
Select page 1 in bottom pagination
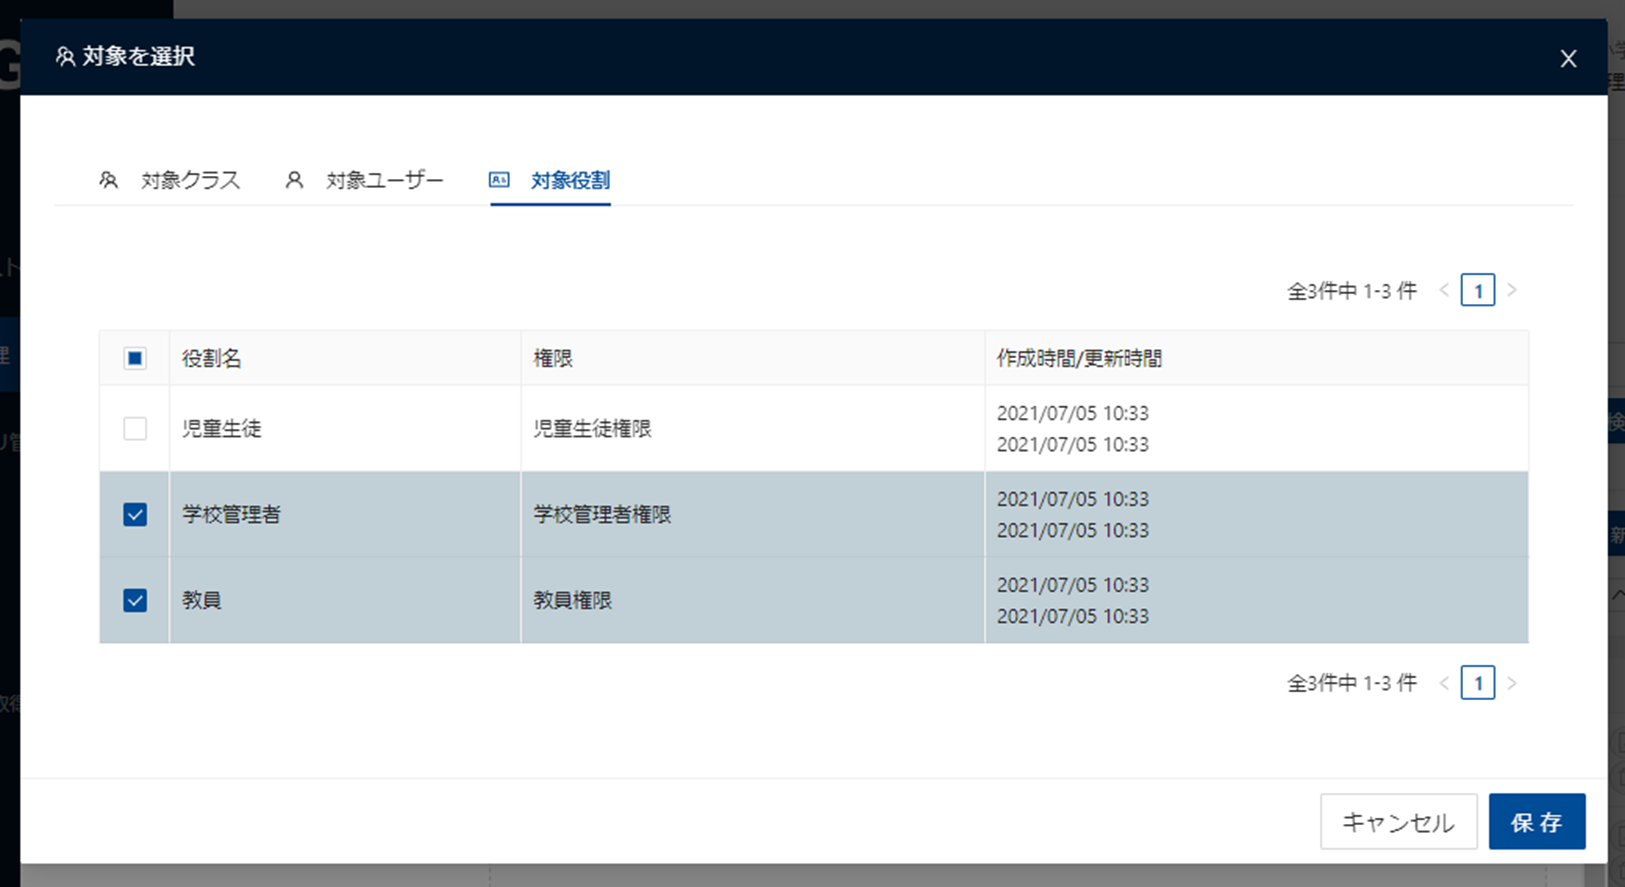[x=1478, y=684]
